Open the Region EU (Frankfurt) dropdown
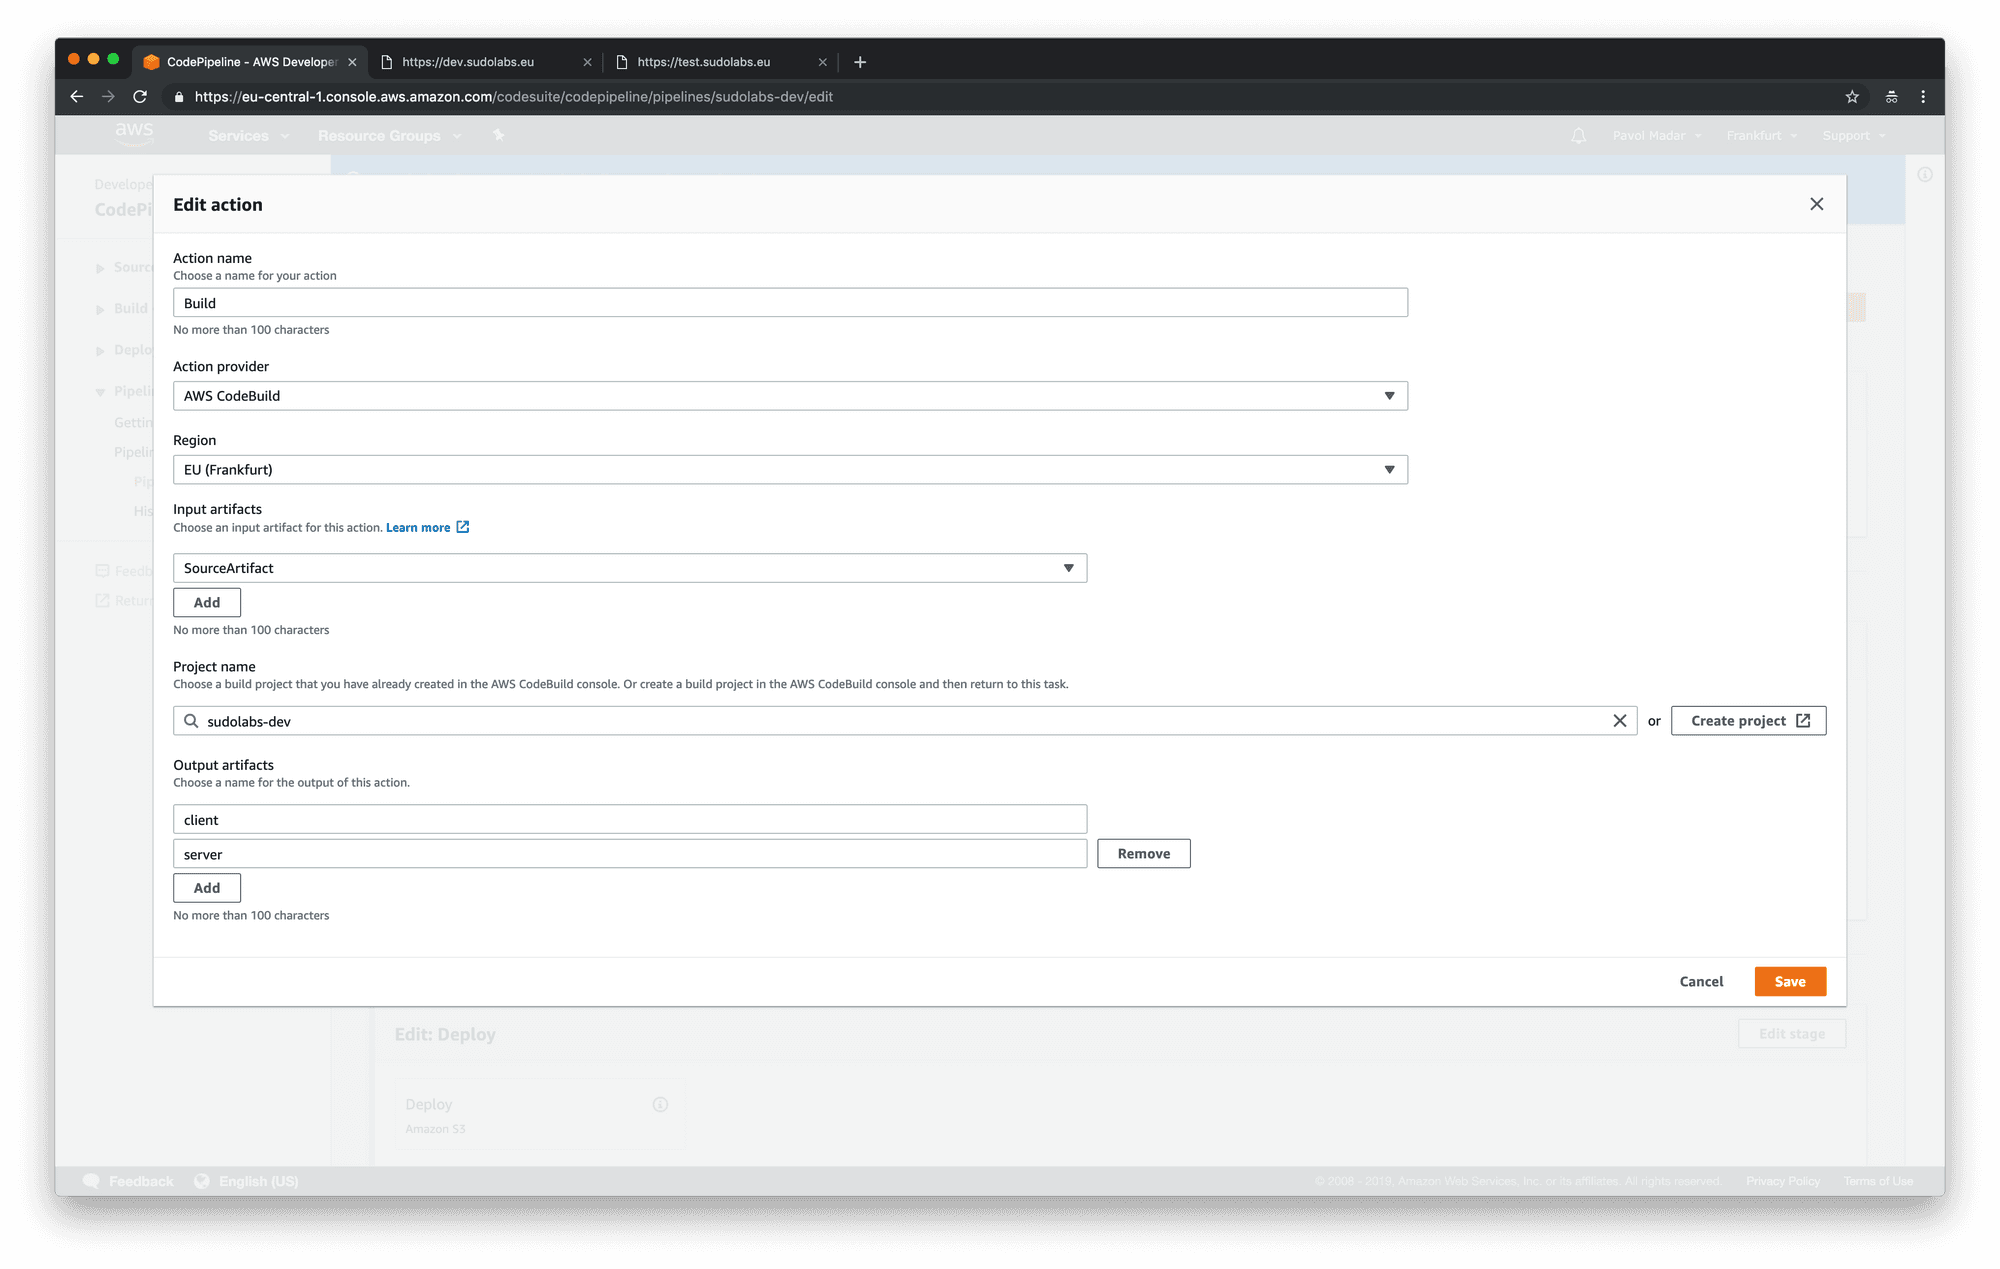2000x1269 pixels. click(x=790, y=470)
